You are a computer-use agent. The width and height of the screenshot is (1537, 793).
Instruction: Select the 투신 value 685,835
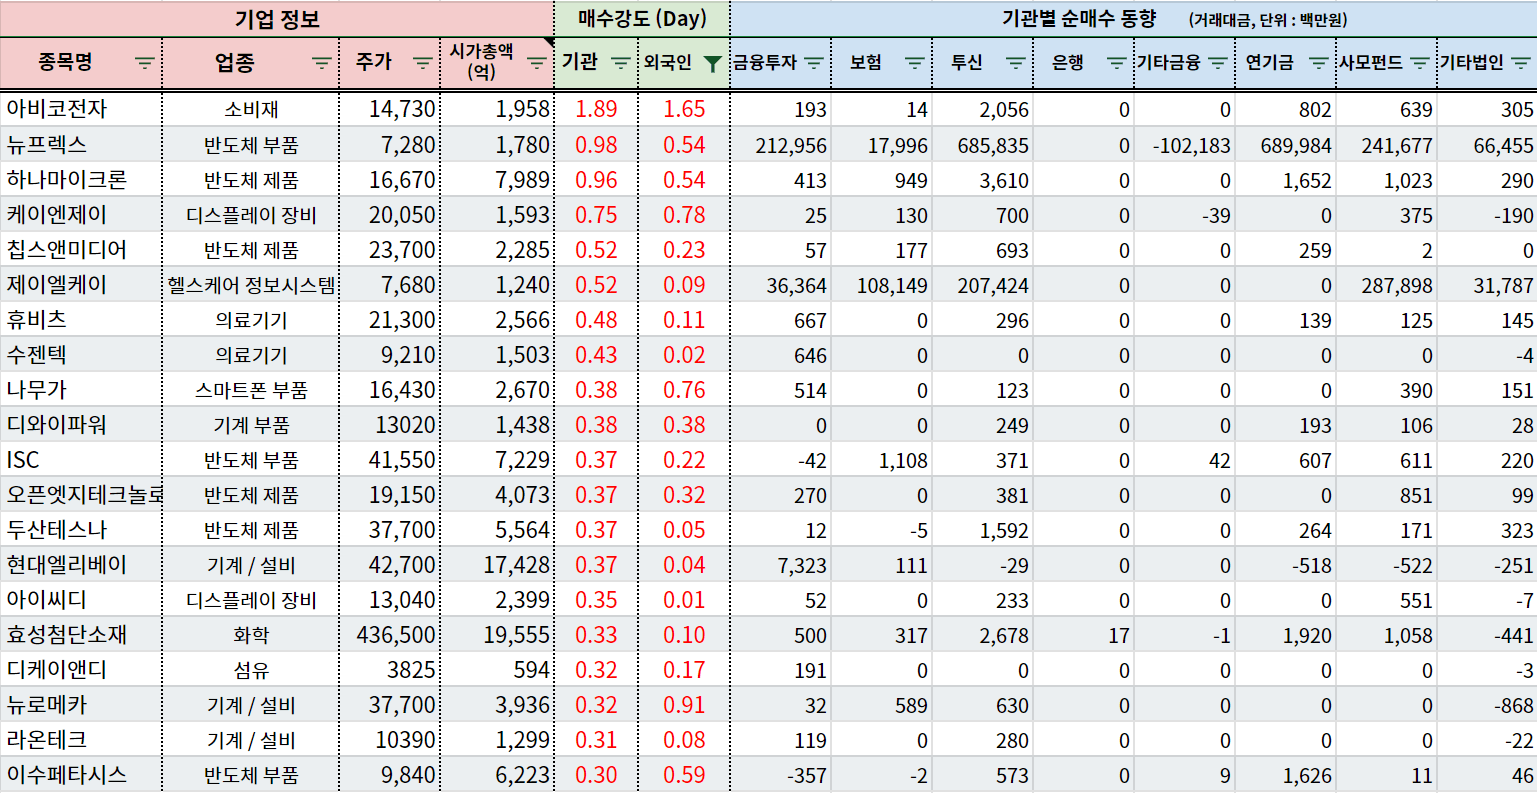(x=983, y=145)
